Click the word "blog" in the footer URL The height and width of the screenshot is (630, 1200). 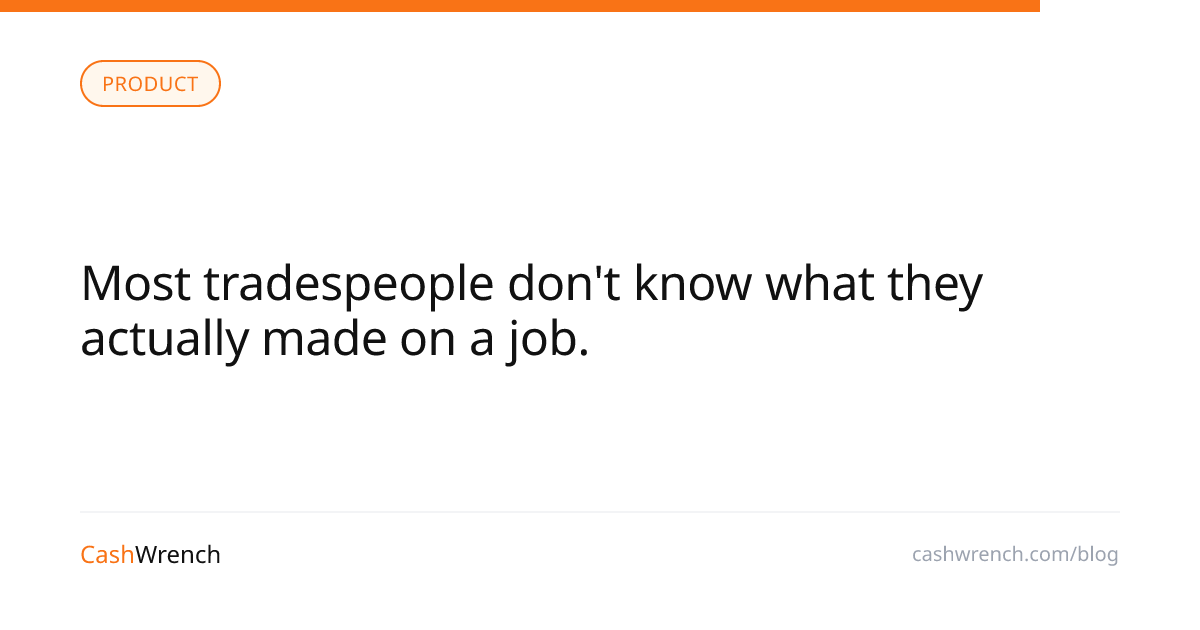pos(1098,554)
